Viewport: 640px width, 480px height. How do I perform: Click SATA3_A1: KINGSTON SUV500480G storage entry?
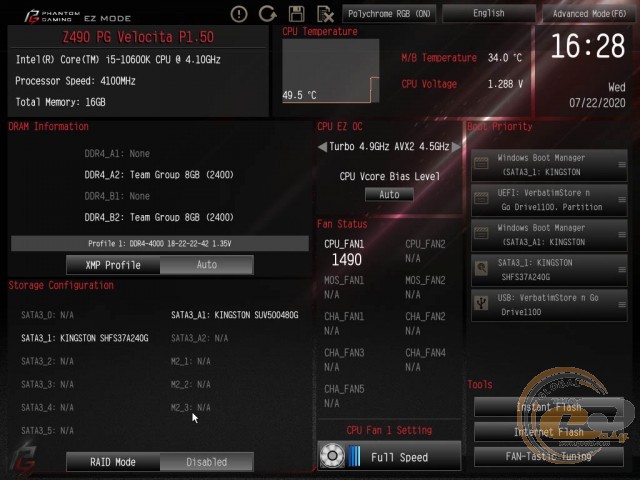tap(235, 315)
